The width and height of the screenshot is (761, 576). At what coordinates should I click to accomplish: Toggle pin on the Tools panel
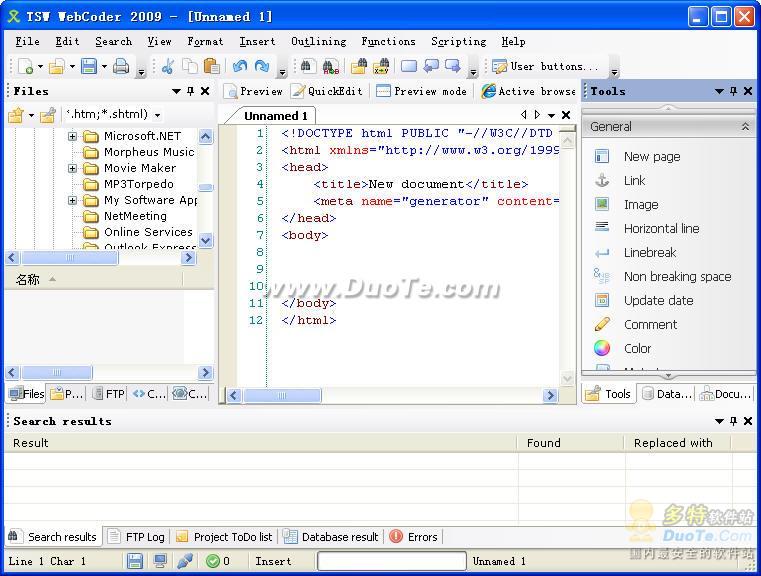734,91
